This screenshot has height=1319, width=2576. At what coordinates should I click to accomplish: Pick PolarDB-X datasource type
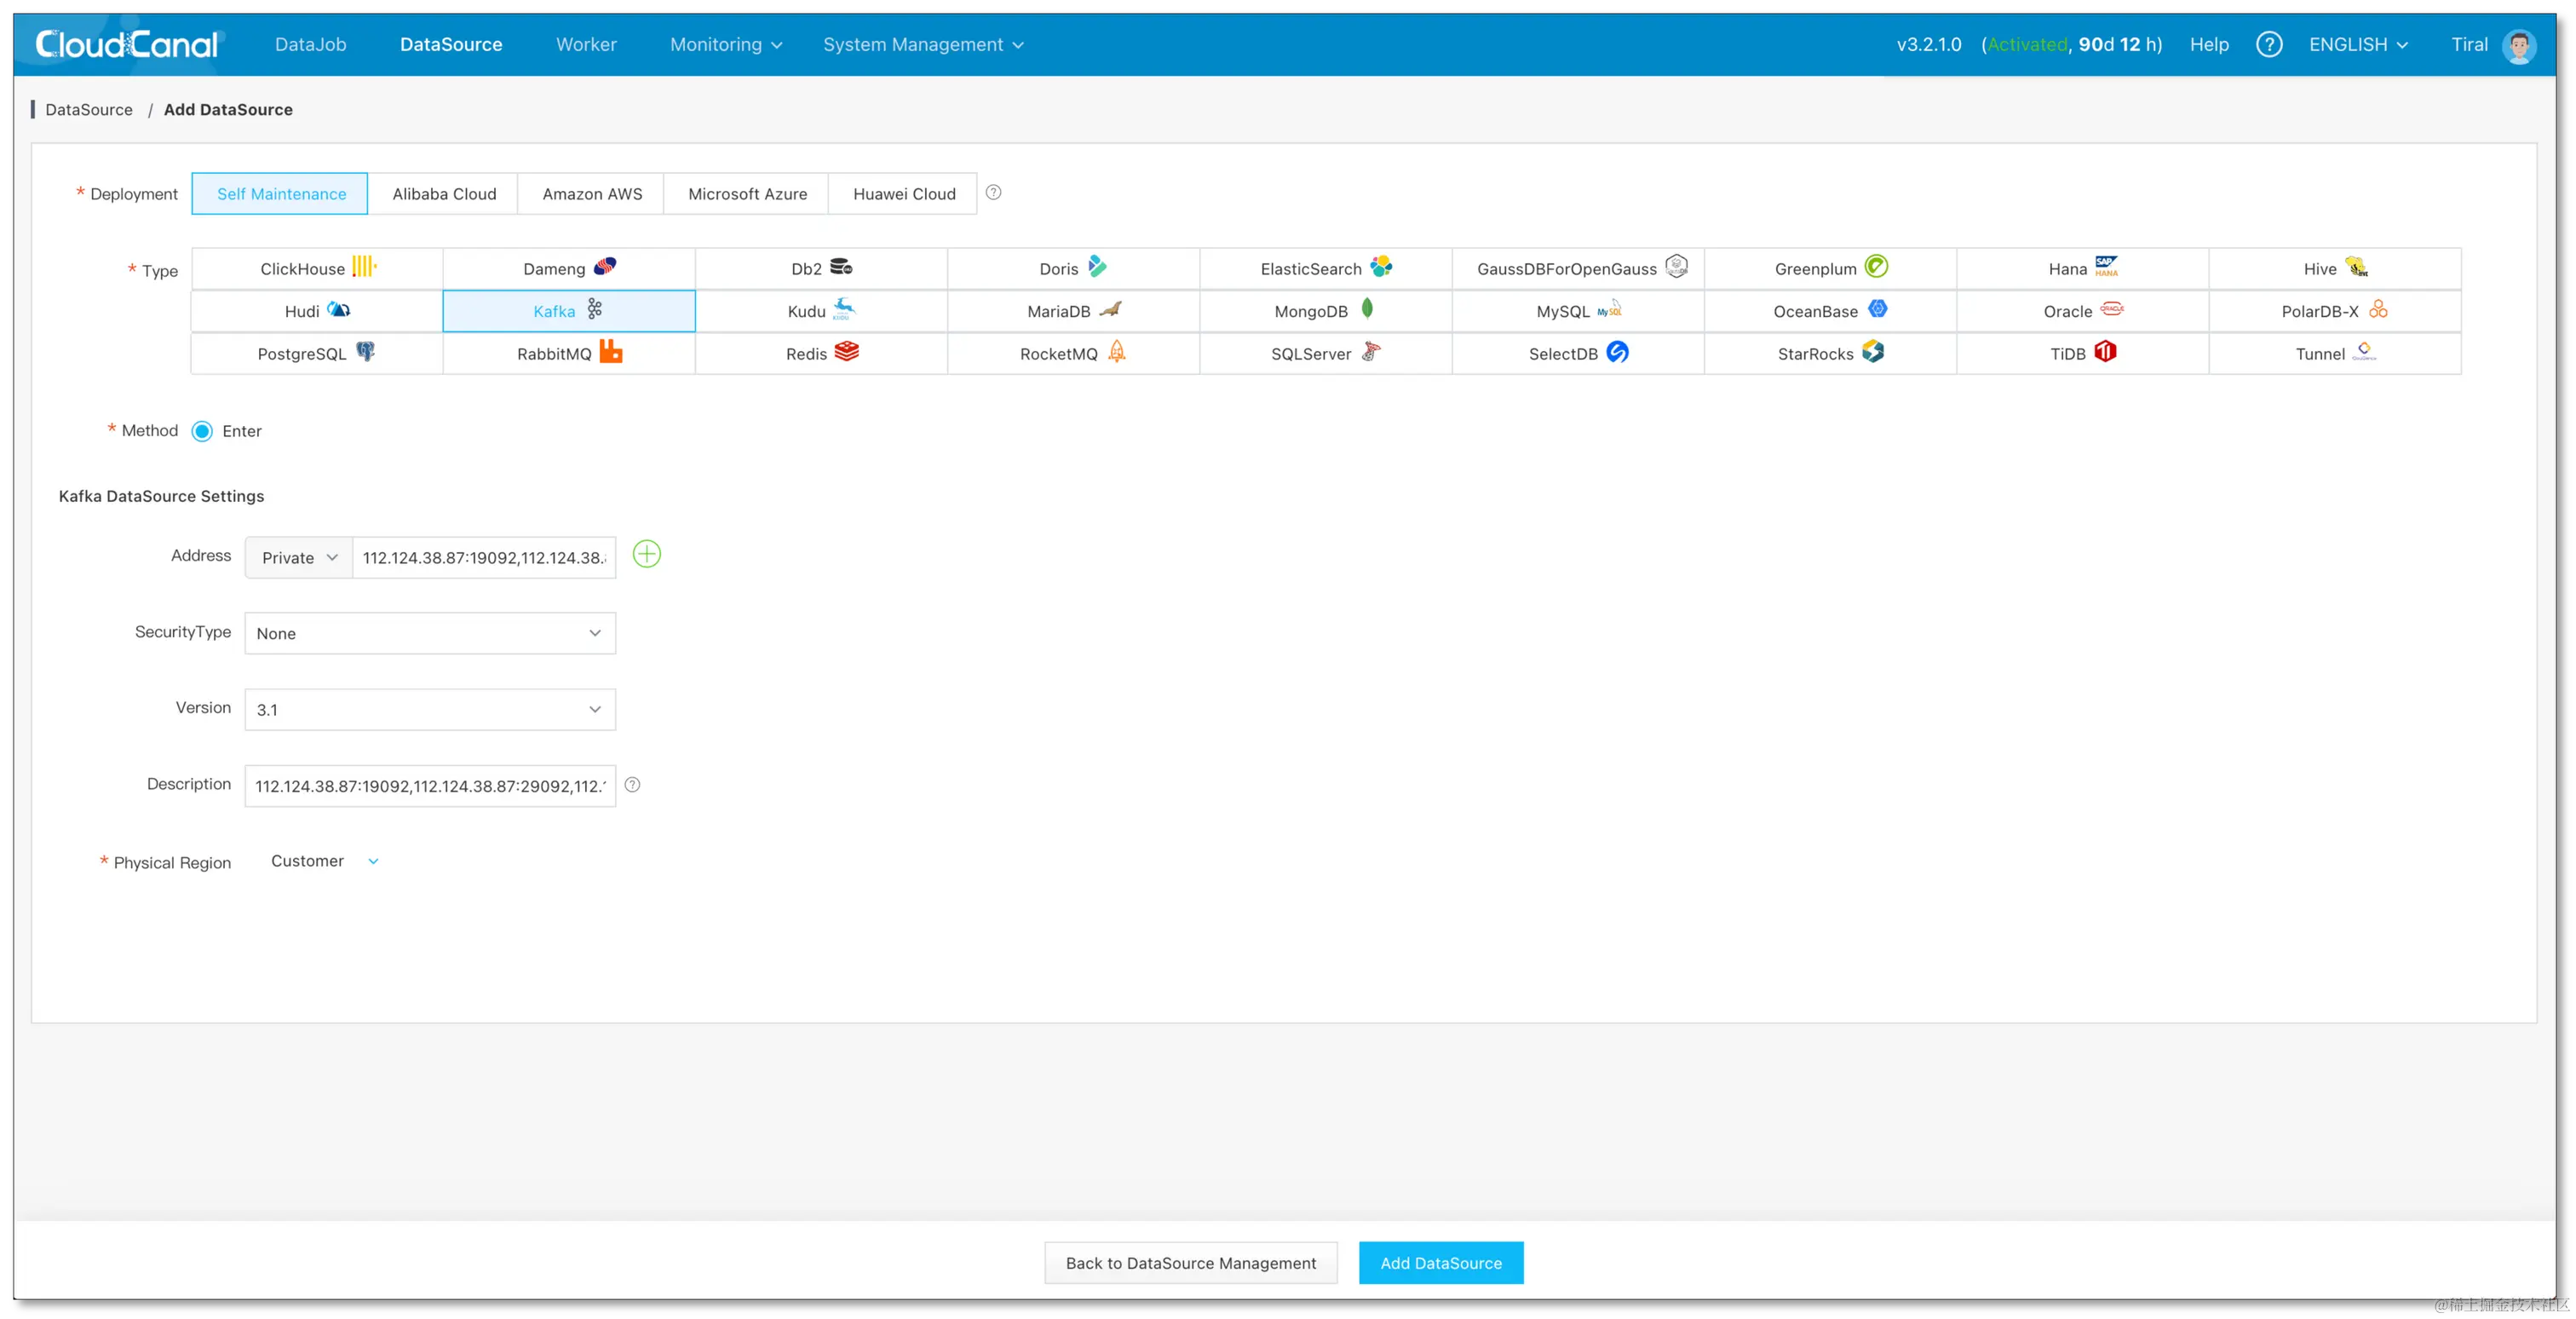tap(2335, 311)
